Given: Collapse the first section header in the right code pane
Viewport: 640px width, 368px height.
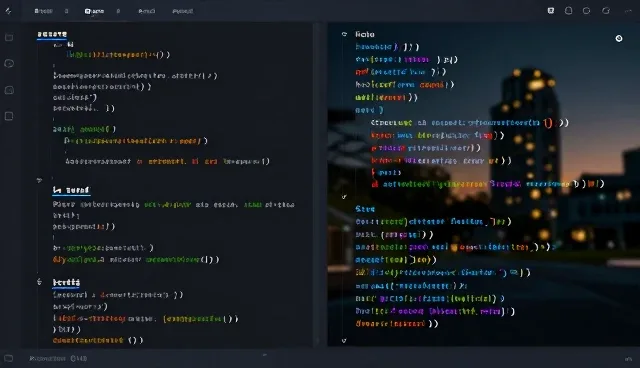Looking at the screenshot, I should pyautogui.click(x=344, y=34).
